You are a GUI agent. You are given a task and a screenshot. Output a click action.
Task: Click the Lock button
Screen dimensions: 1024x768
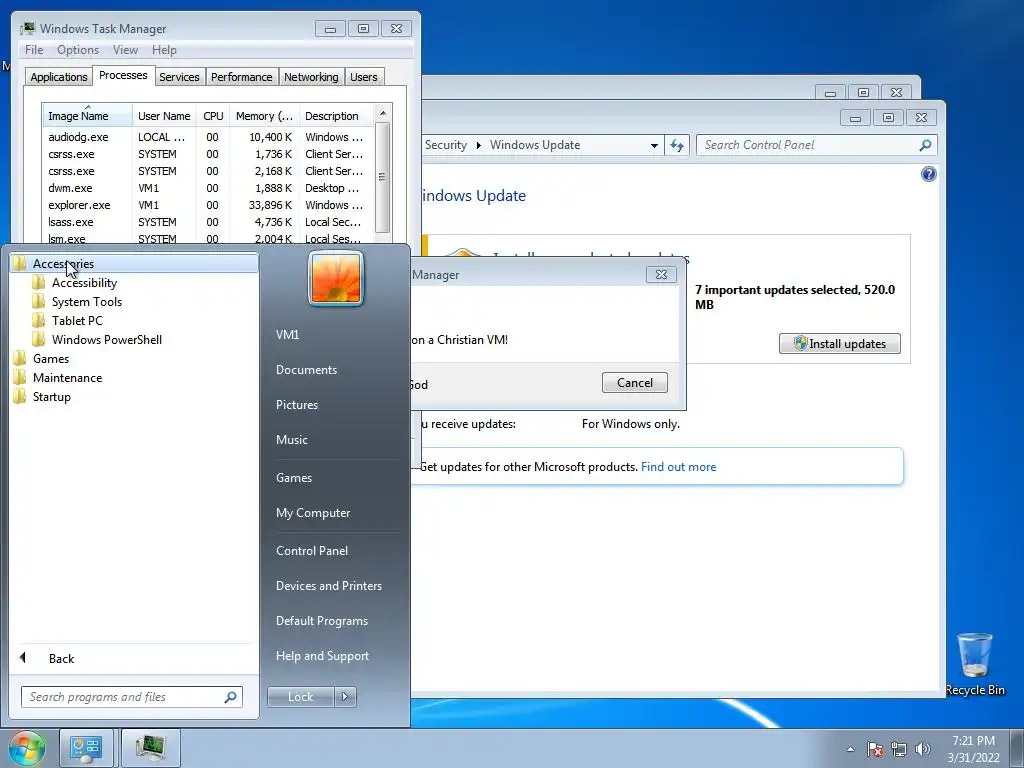[x=300, y=697]
